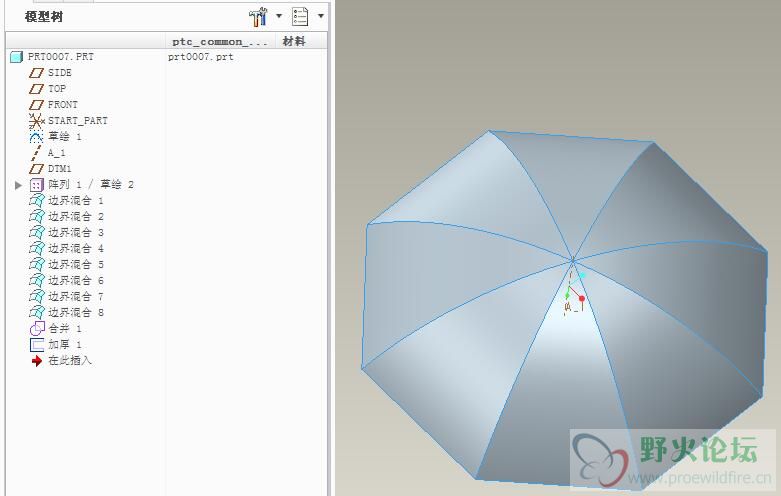
Task: Select the START_PART tree label
Action: click(x=78, y=121)
